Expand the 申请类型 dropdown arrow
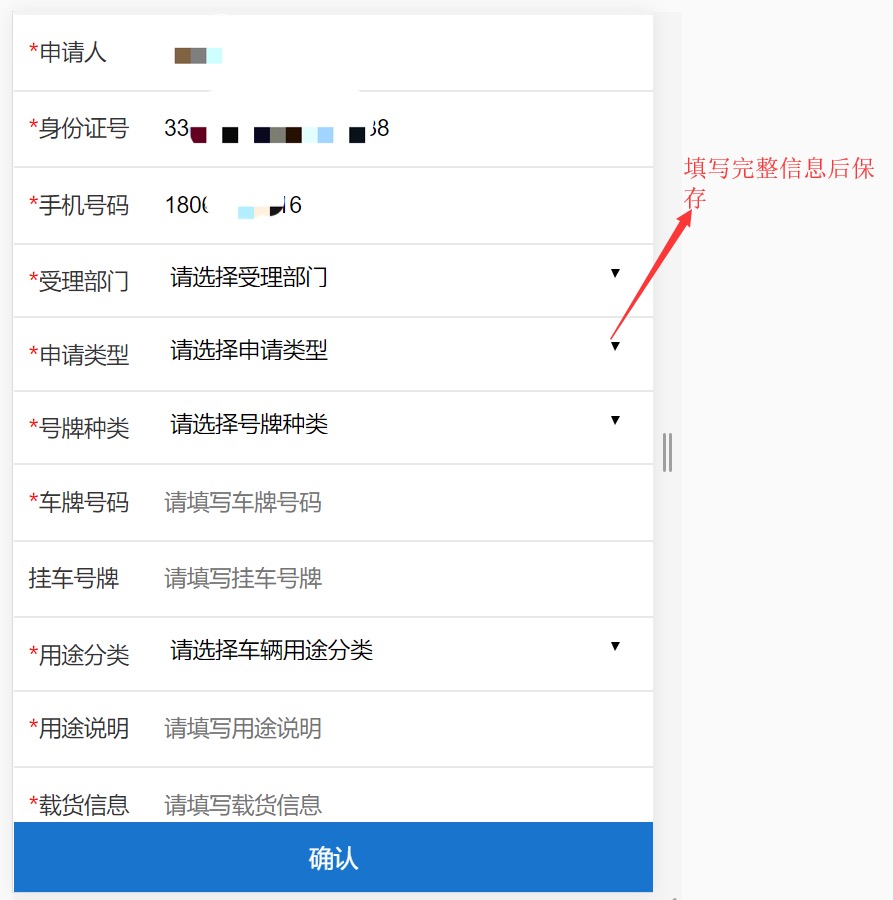This screenshot has width=893, height=900. click(615, 346)
